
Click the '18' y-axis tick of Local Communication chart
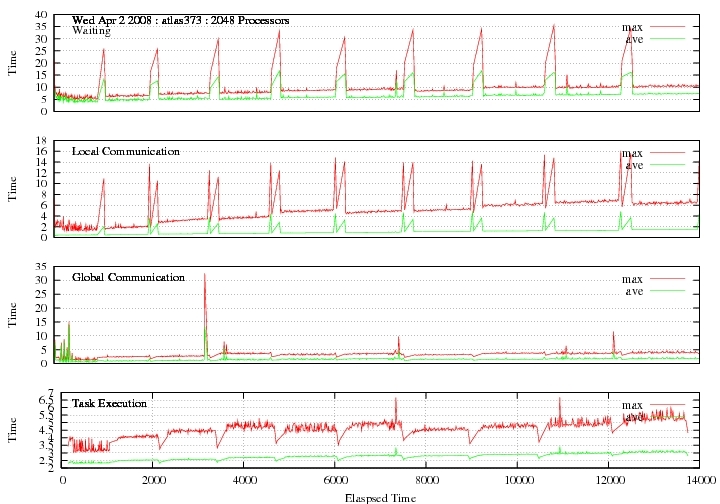pyautogui.click(x=41, y=140)
